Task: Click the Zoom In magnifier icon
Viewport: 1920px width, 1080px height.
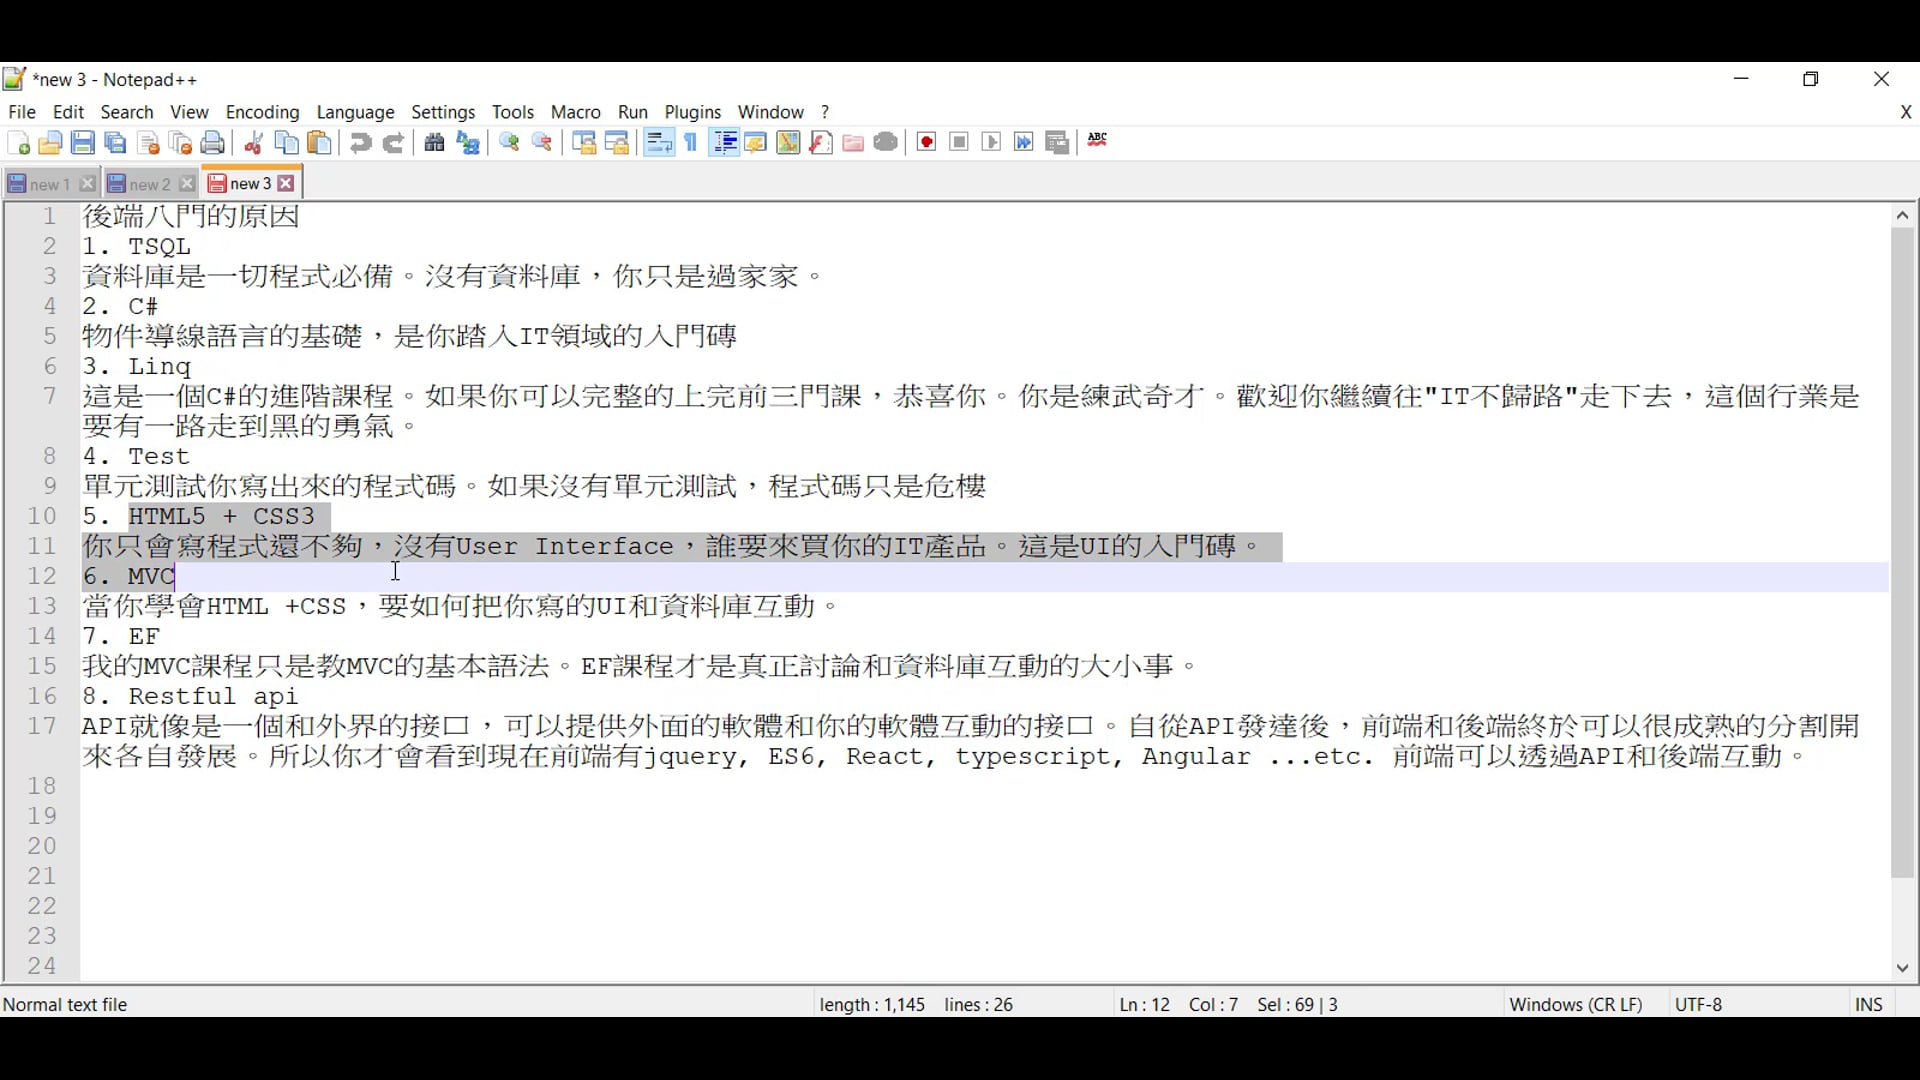Action: point(510,143)
